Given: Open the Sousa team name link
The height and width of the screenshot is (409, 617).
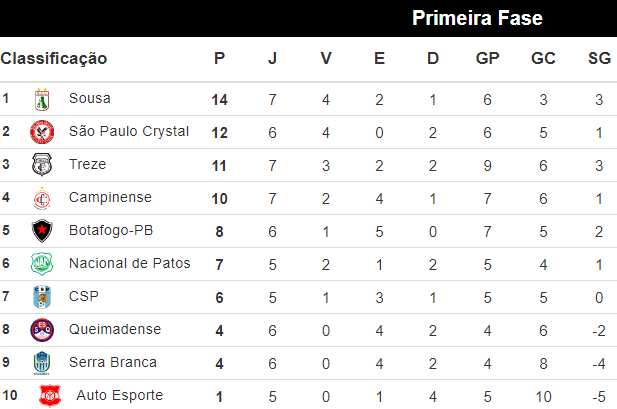Looking at the screenshot, I should tap(90, 98).
